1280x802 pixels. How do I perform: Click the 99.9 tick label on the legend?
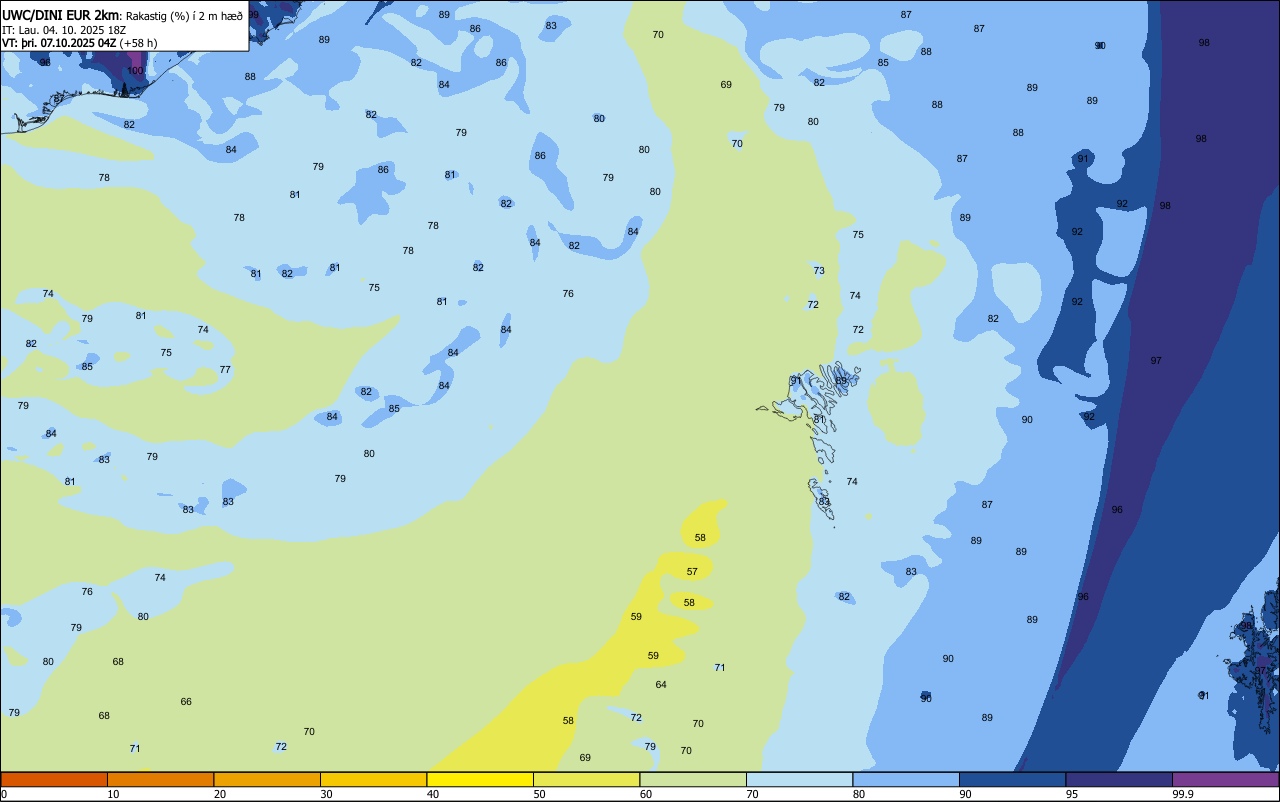pyautogui.click(x=1183, y=794)
